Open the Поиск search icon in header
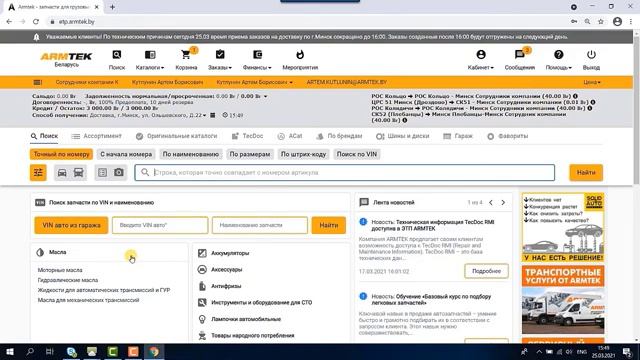The height and width of the screenshot is (360, 640). (117, 60)
